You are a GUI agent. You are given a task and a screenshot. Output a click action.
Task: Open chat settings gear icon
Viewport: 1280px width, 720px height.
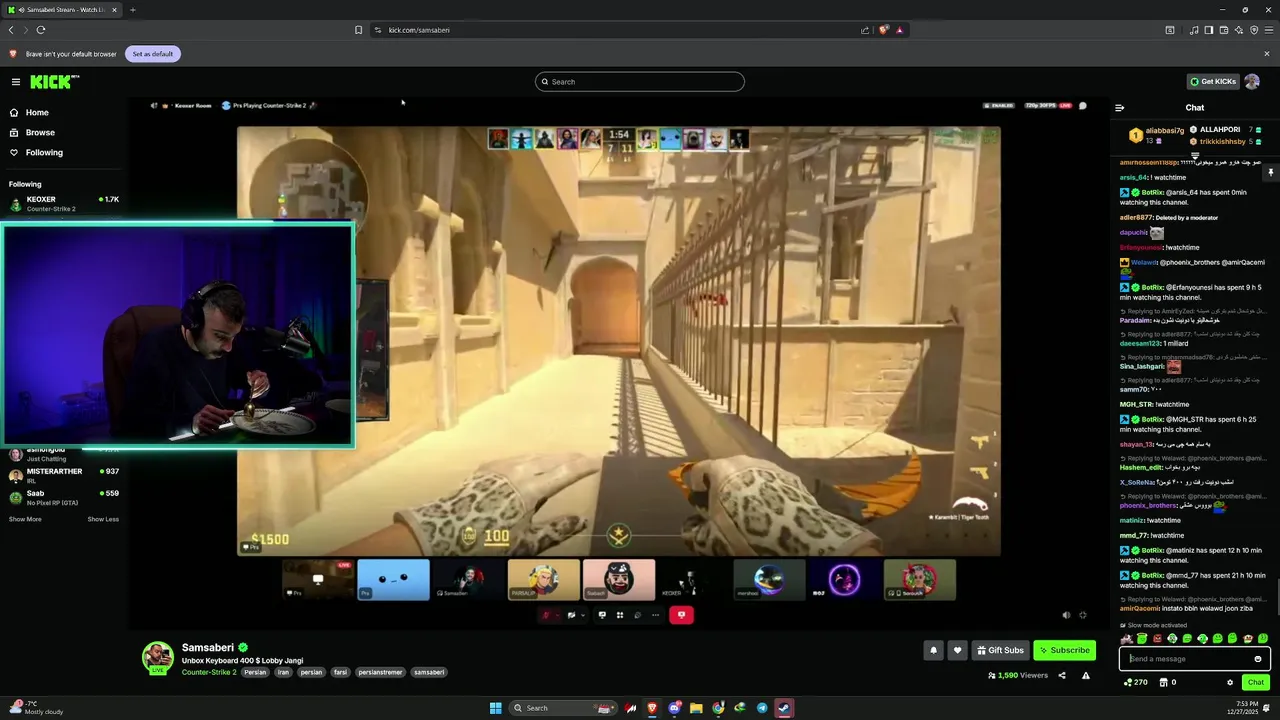(1230, 683)
